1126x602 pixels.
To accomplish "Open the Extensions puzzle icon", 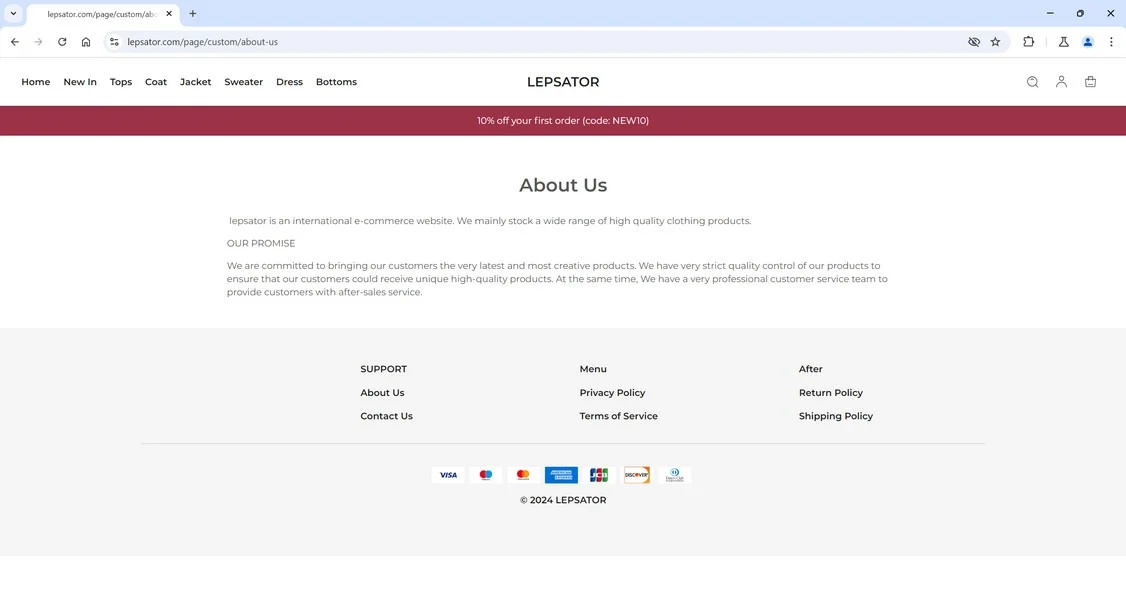I will pyautogui.click(x=1028, y=42).
